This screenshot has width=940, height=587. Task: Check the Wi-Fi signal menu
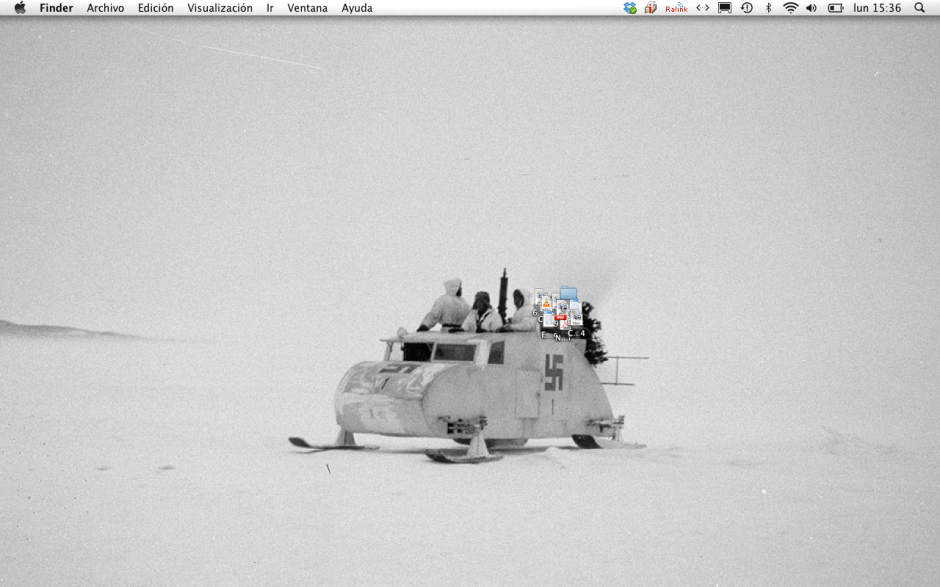(790, 8)
